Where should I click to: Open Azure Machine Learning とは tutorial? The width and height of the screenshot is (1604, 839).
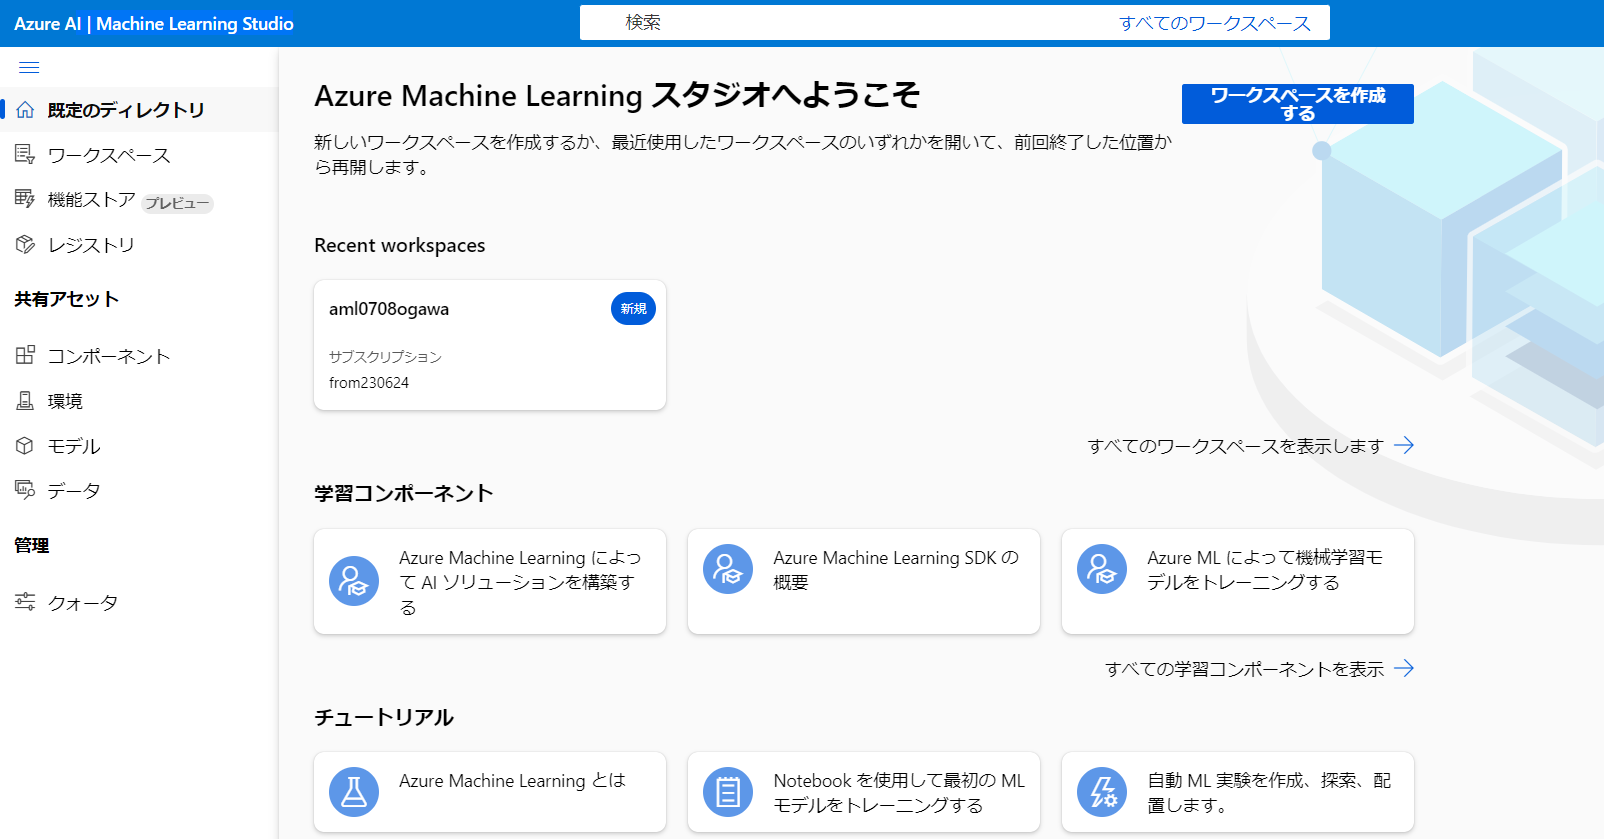click(490, 792)
